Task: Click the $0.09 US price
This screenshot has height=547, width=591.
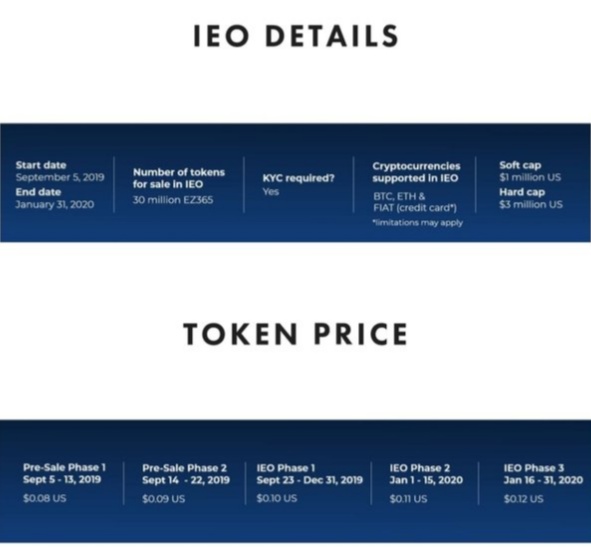Action: (164, 499)
